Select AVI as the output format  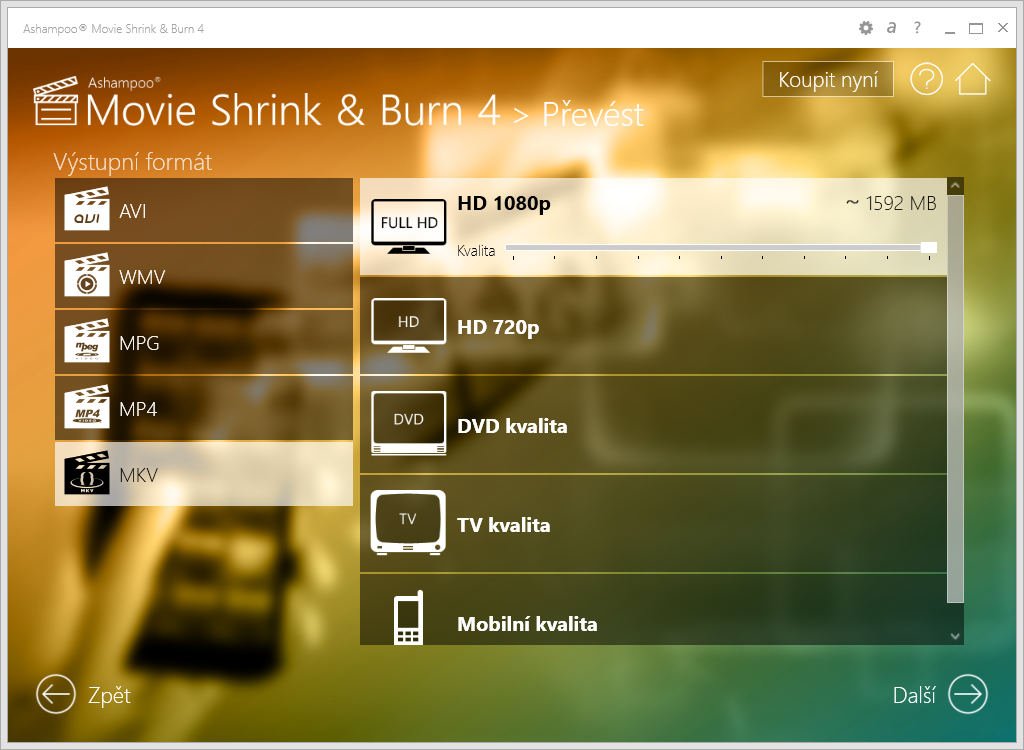coord(204,210)
